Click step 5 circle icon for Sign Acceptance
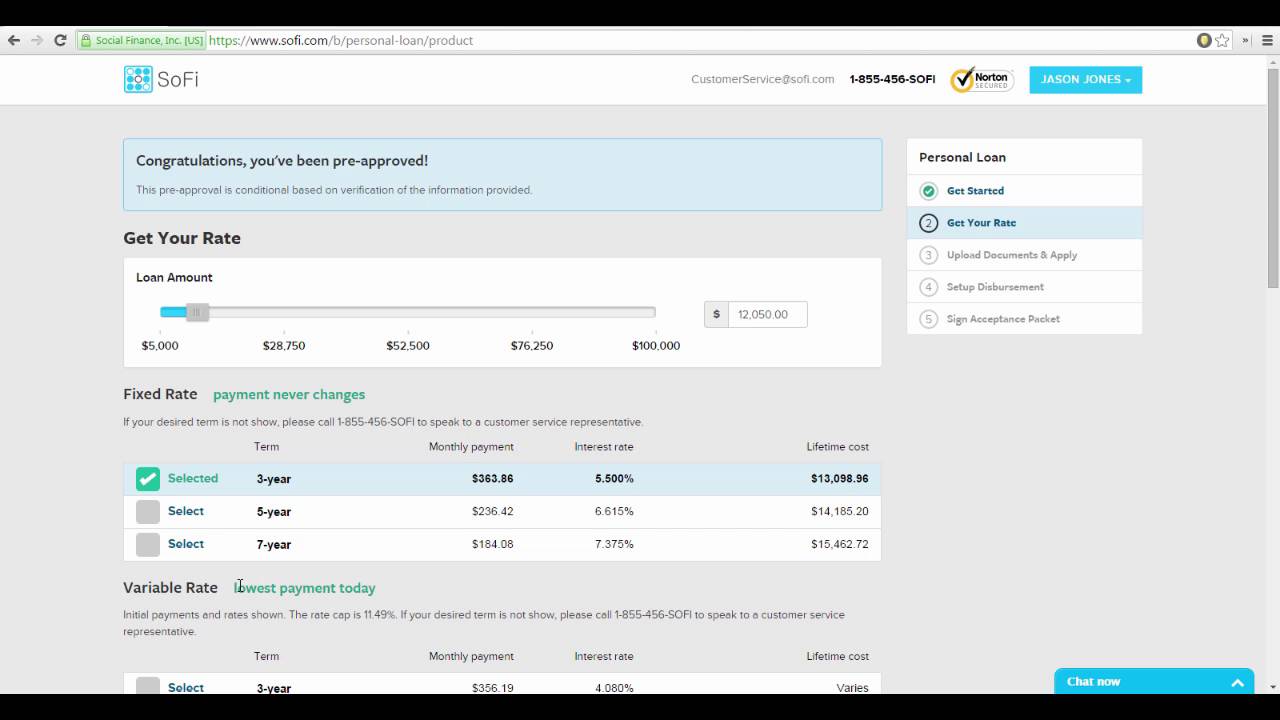The image size is (1280, 720). pyautogui.click(x=929, y=319)
